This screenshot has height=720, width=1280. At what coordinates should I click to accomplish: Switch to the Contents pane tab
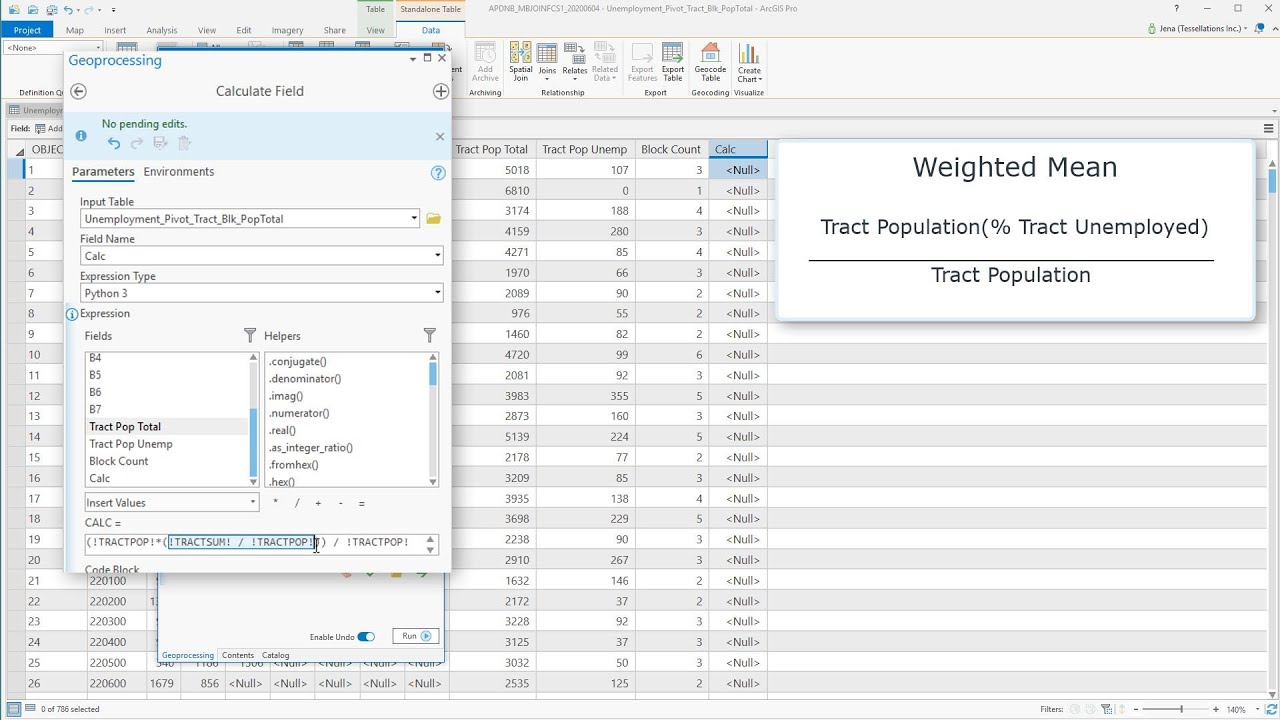coord(238,656)
